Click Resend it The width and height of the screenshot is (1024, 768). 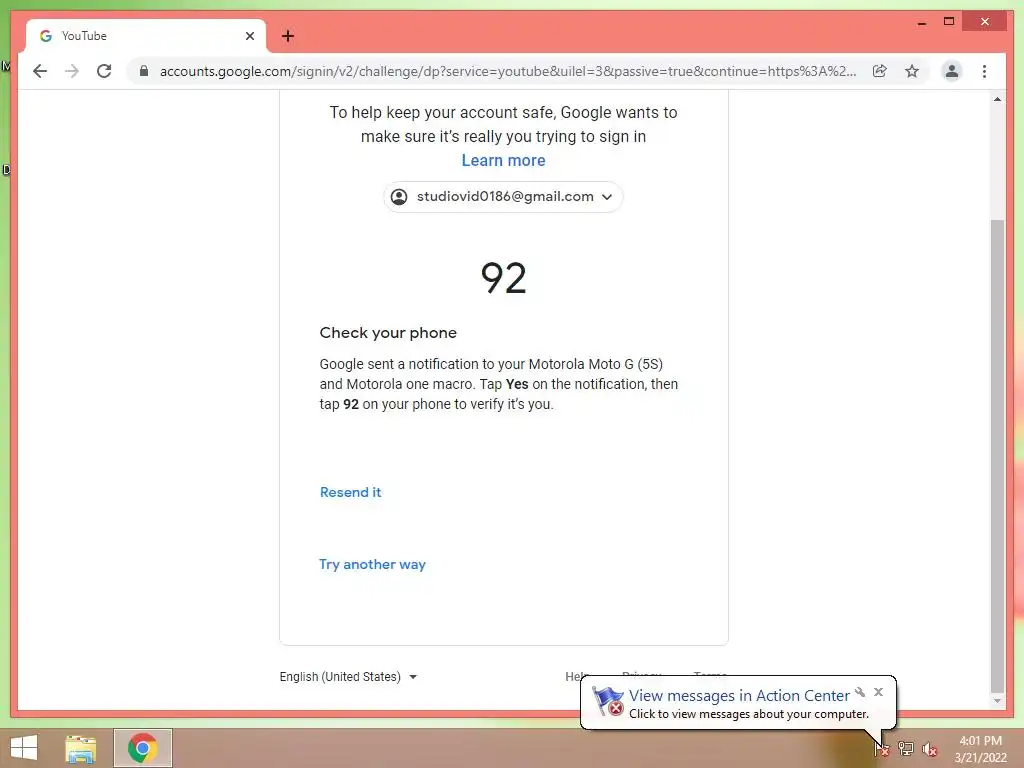pos(351,492)
